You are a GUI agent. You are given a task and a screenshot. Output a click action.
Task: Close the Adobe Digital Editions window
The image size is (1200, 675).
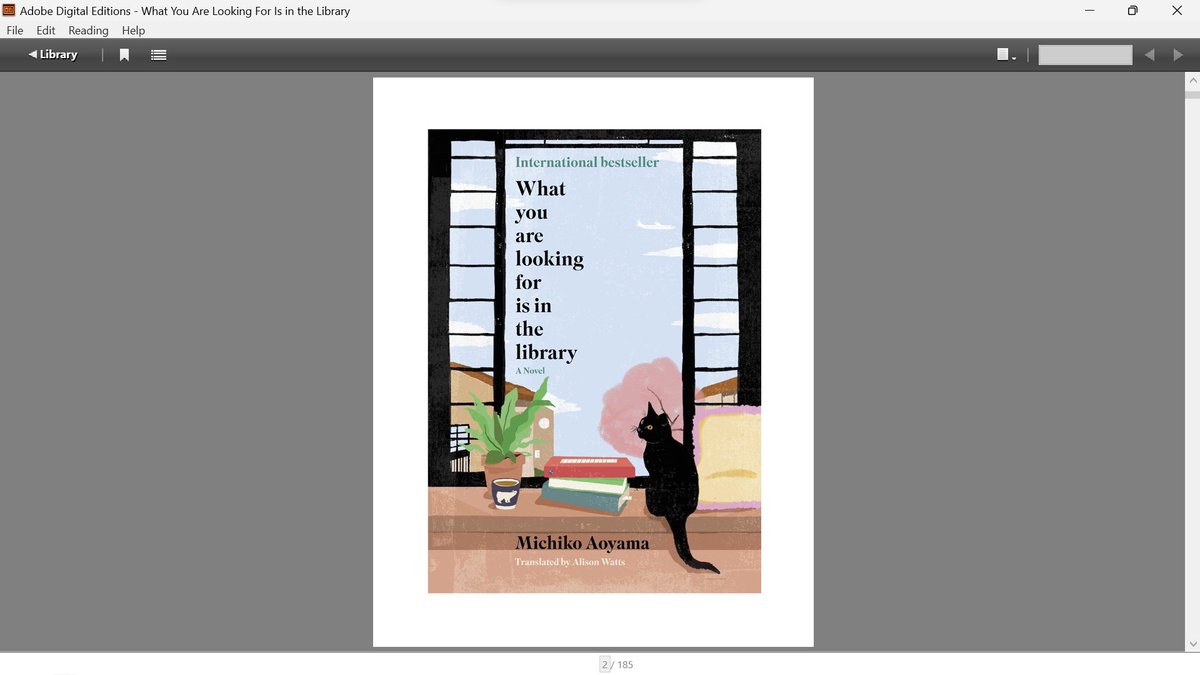tap(1177, 11)
